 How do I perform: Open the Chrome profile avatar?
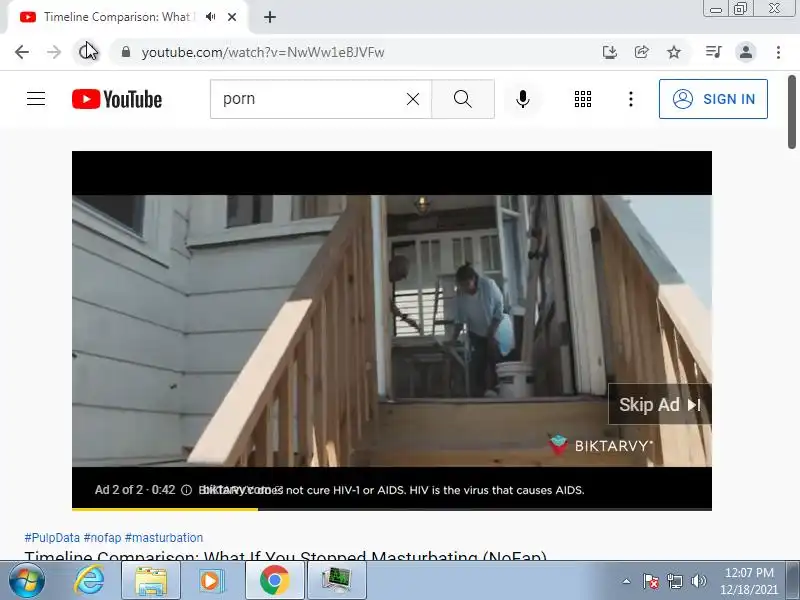point(745,52)
